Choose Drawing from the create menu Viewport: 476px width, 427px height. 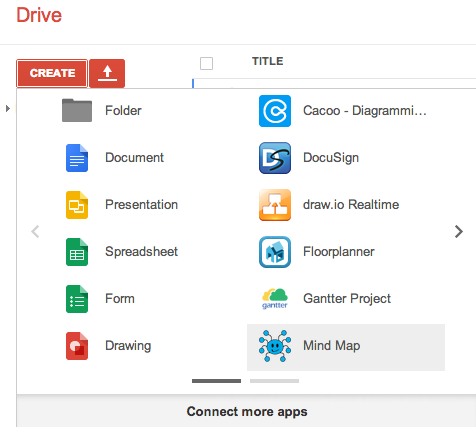(x=128, y=346)
